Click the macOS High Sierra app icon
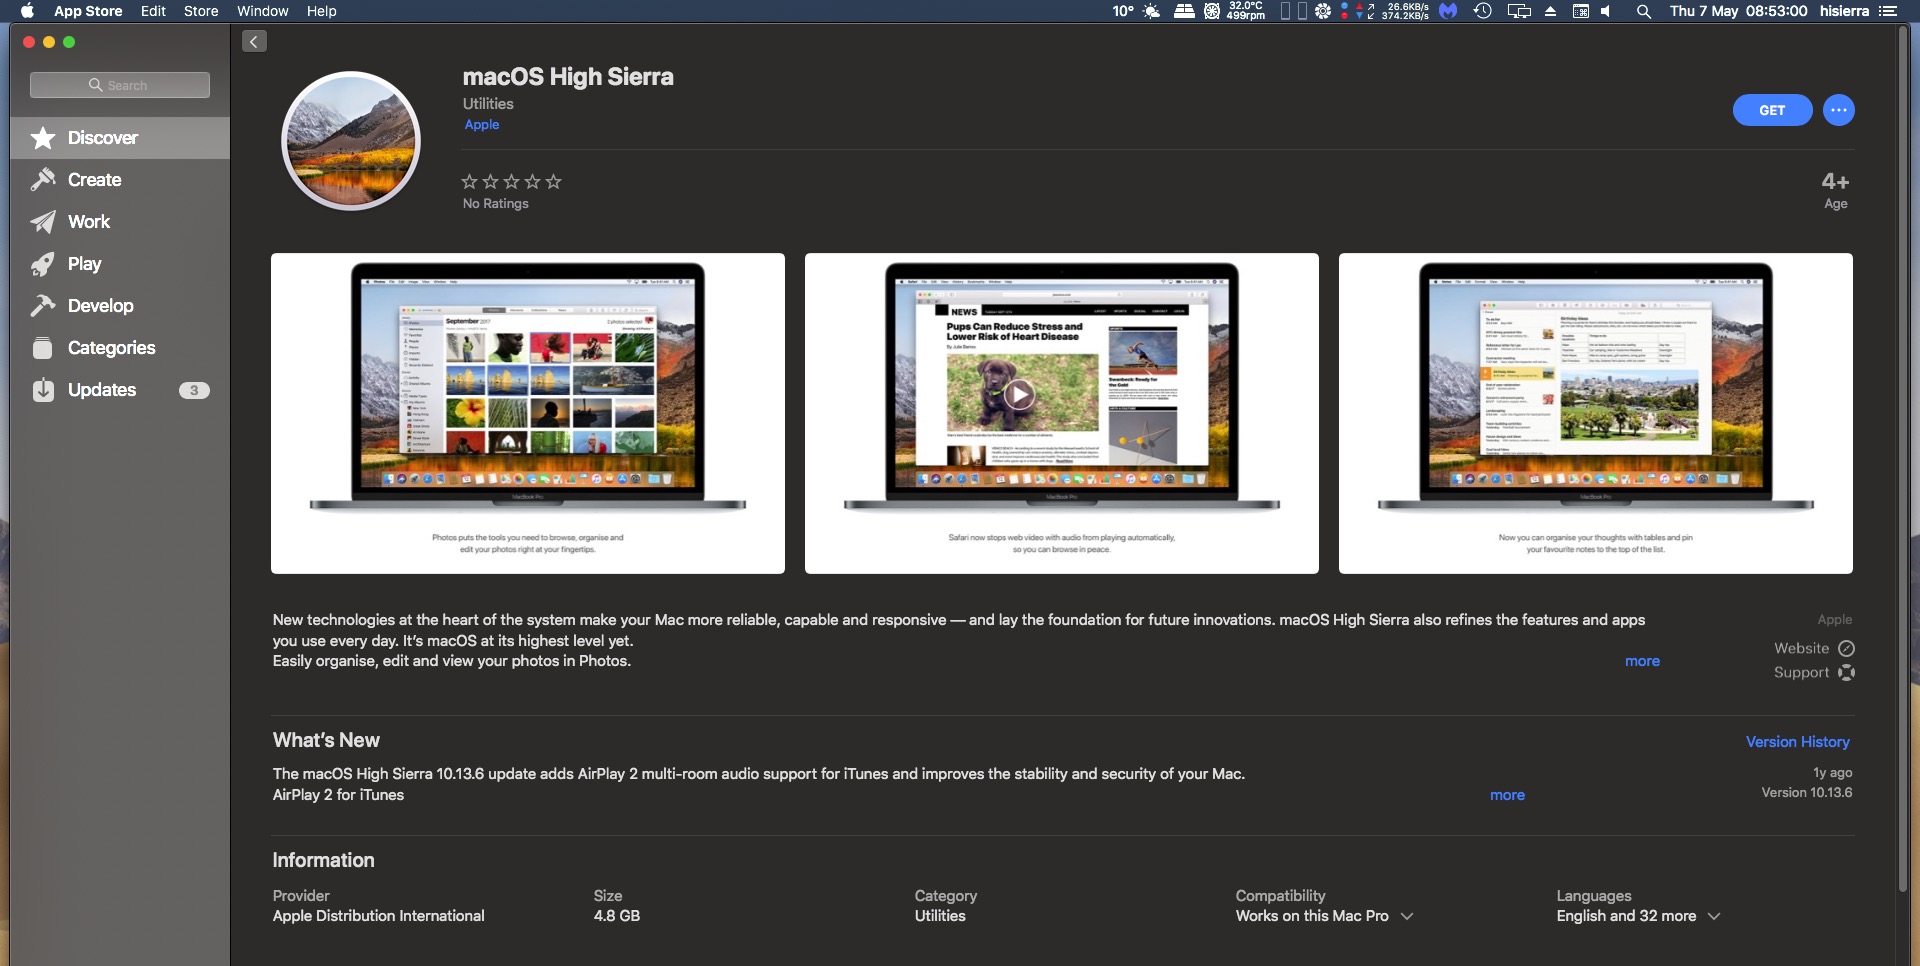1920x966 pixels. (351, 141)
